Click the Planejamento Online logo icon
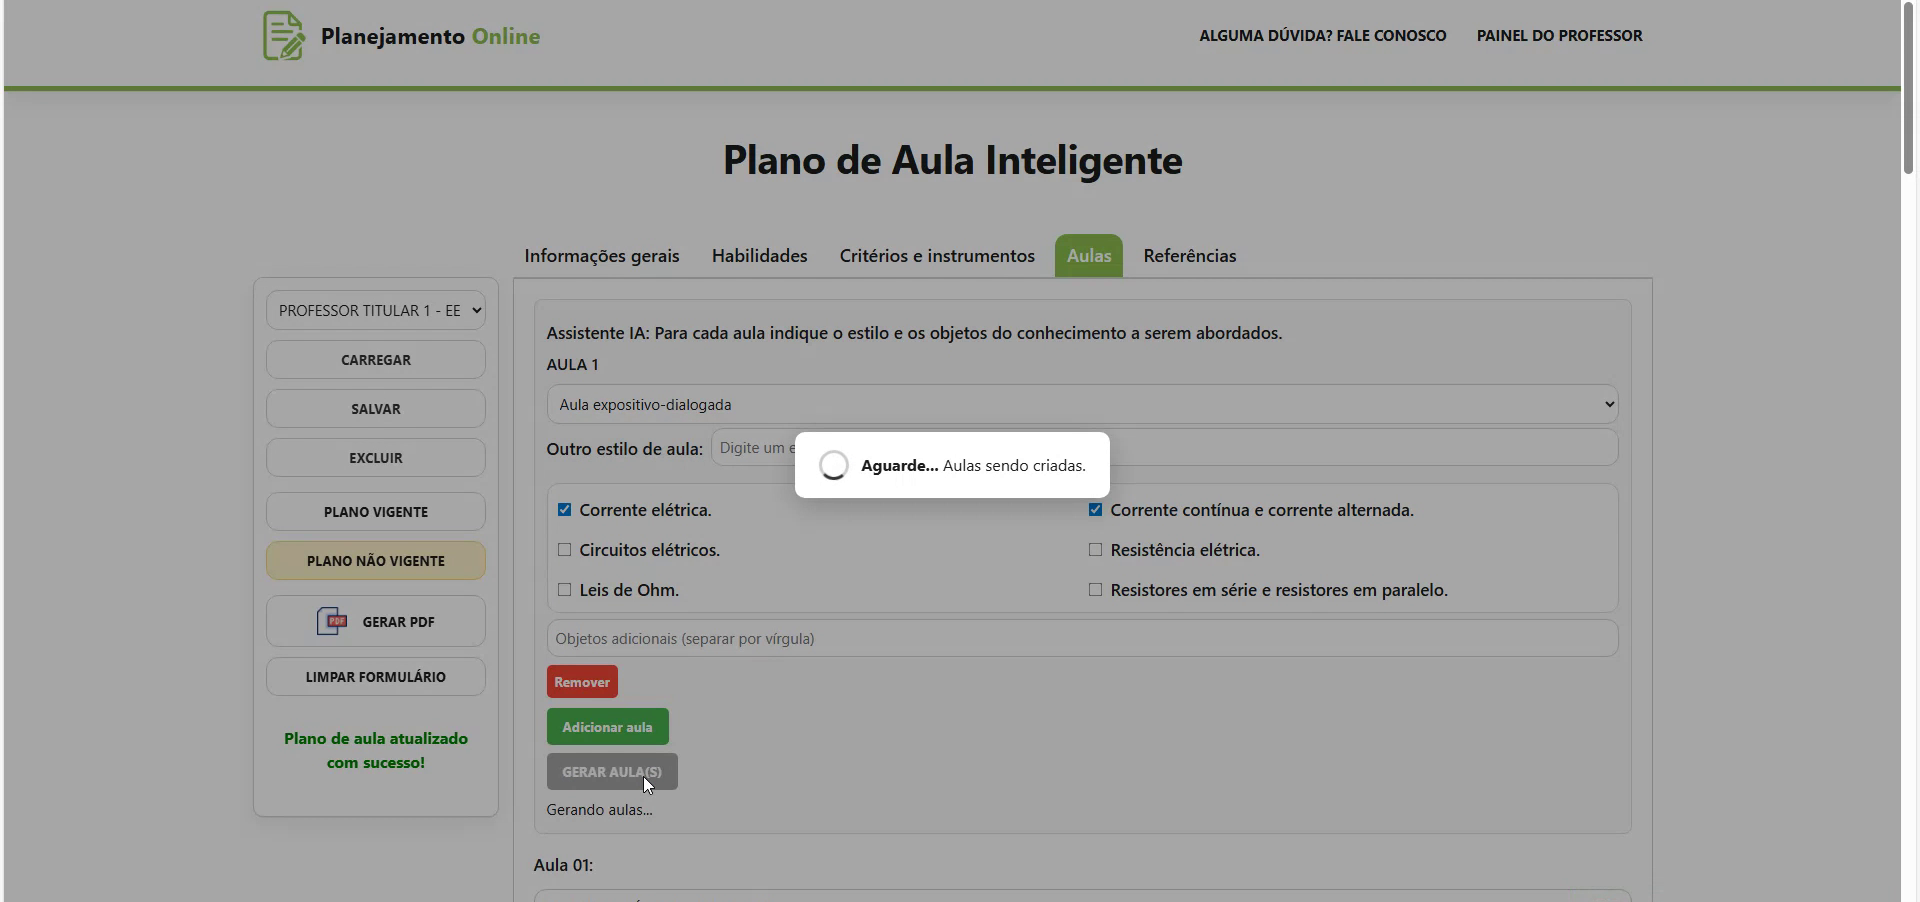 point(284,35)
